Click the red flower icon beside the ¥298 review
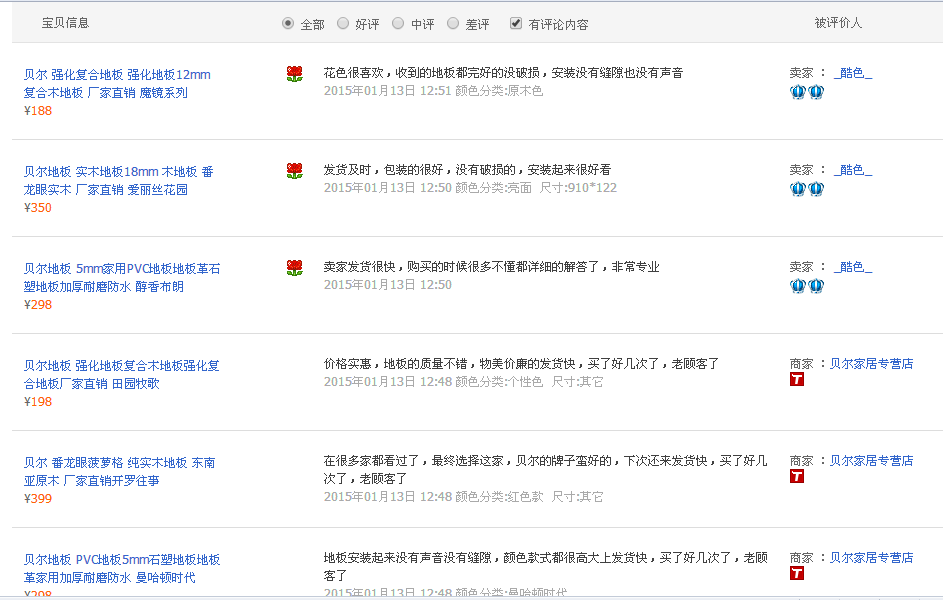The width and height of the screenshot is (943, 600). click(294, 268)
